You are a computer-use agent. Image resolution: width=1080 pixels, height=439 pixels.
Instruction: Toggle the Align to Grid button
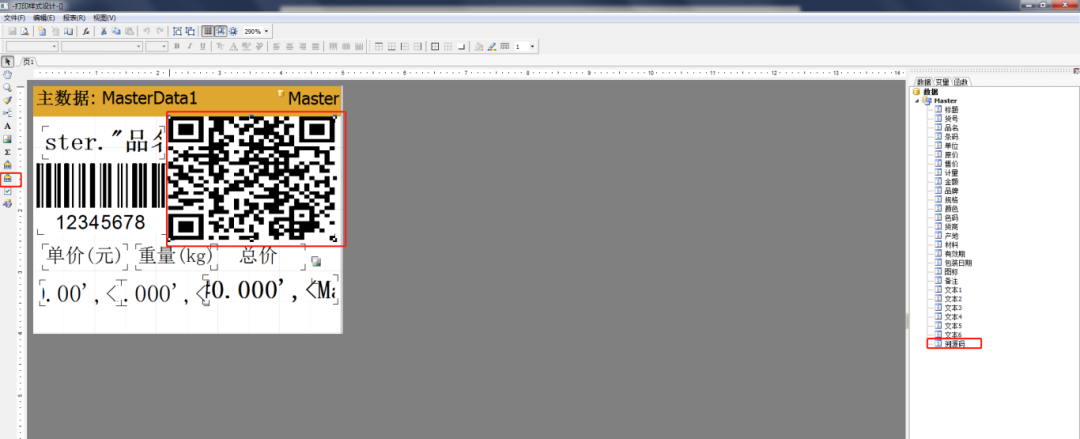(x=220, y=32)
